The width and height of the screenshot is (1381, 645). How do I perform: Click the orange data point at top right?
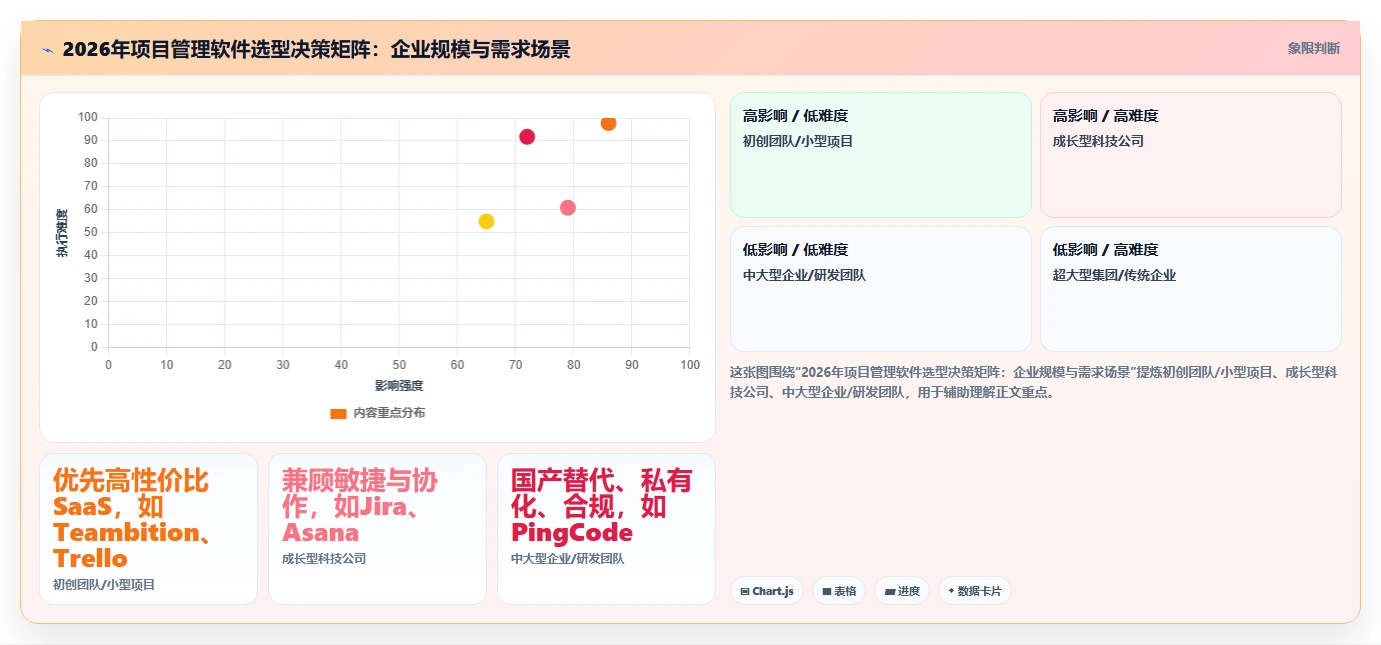[608, 123]
